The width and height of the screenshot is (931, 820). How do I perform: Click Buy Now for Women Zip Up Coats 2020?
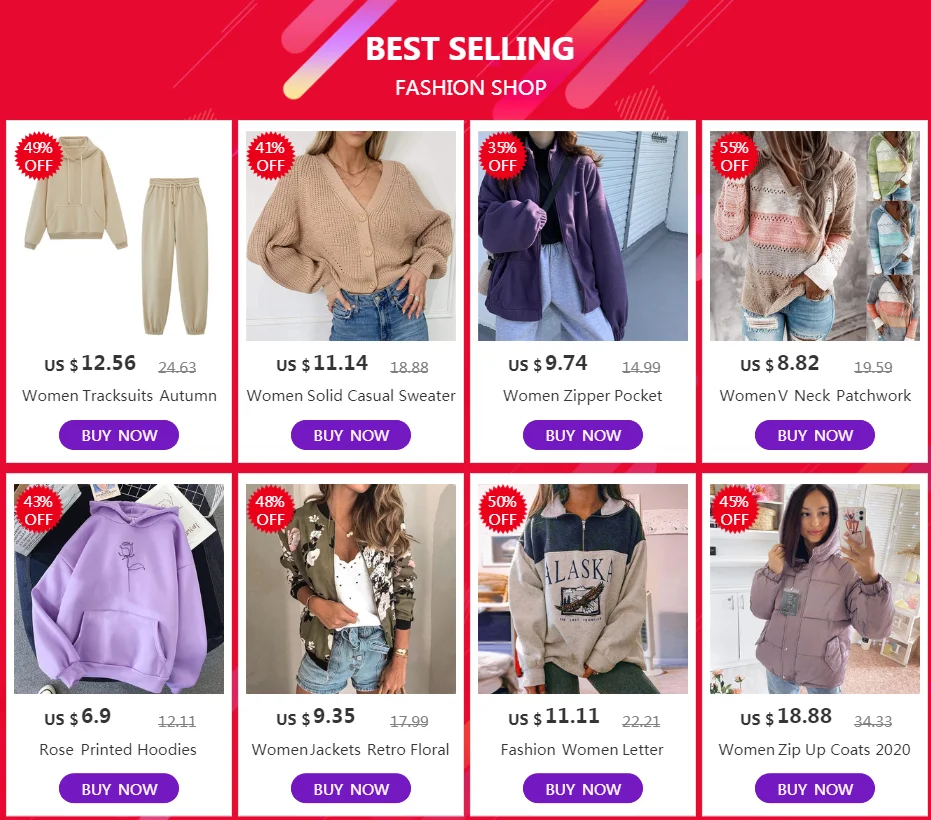(x=815, y=789)
